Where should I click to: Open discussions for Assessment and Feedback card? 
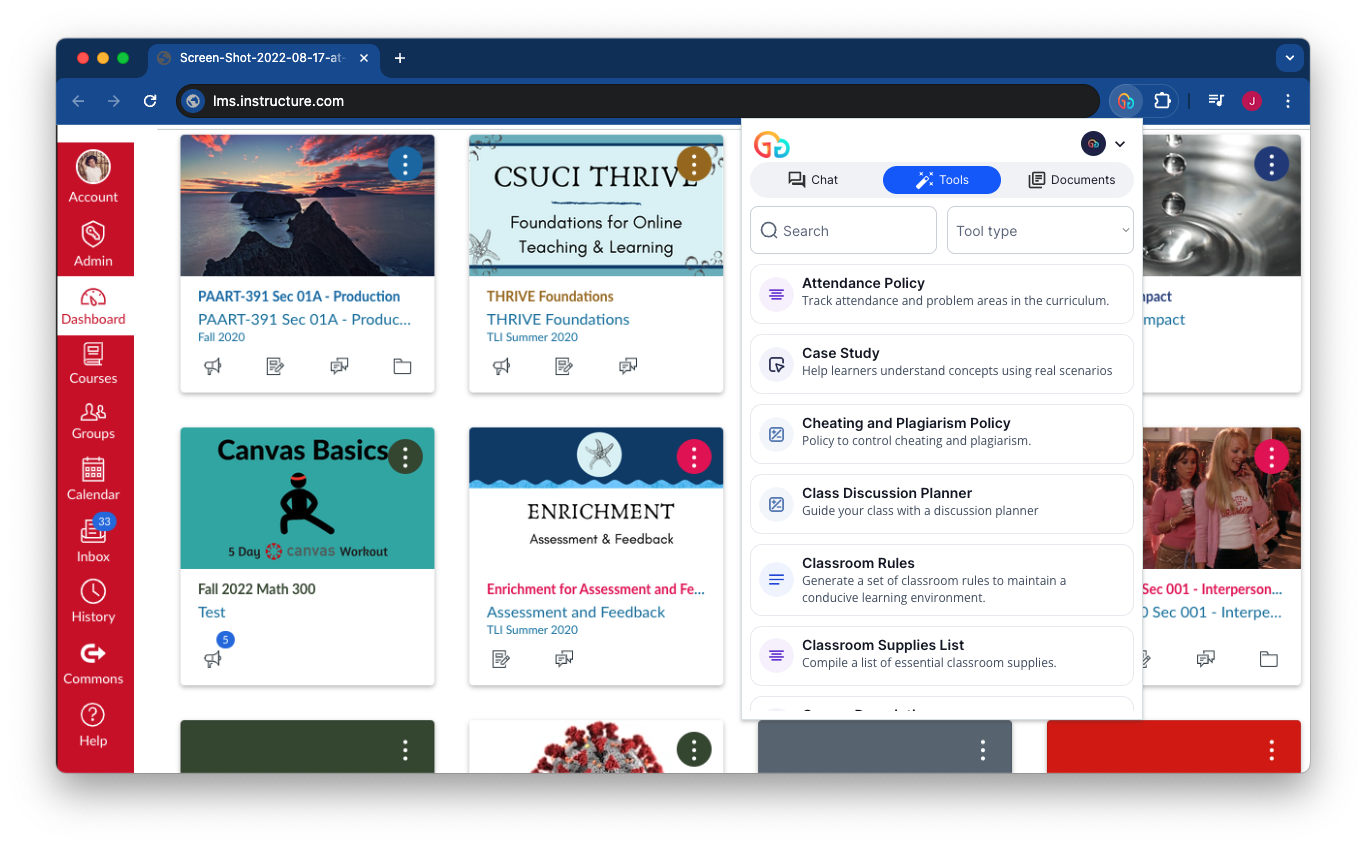click(564, 659)
